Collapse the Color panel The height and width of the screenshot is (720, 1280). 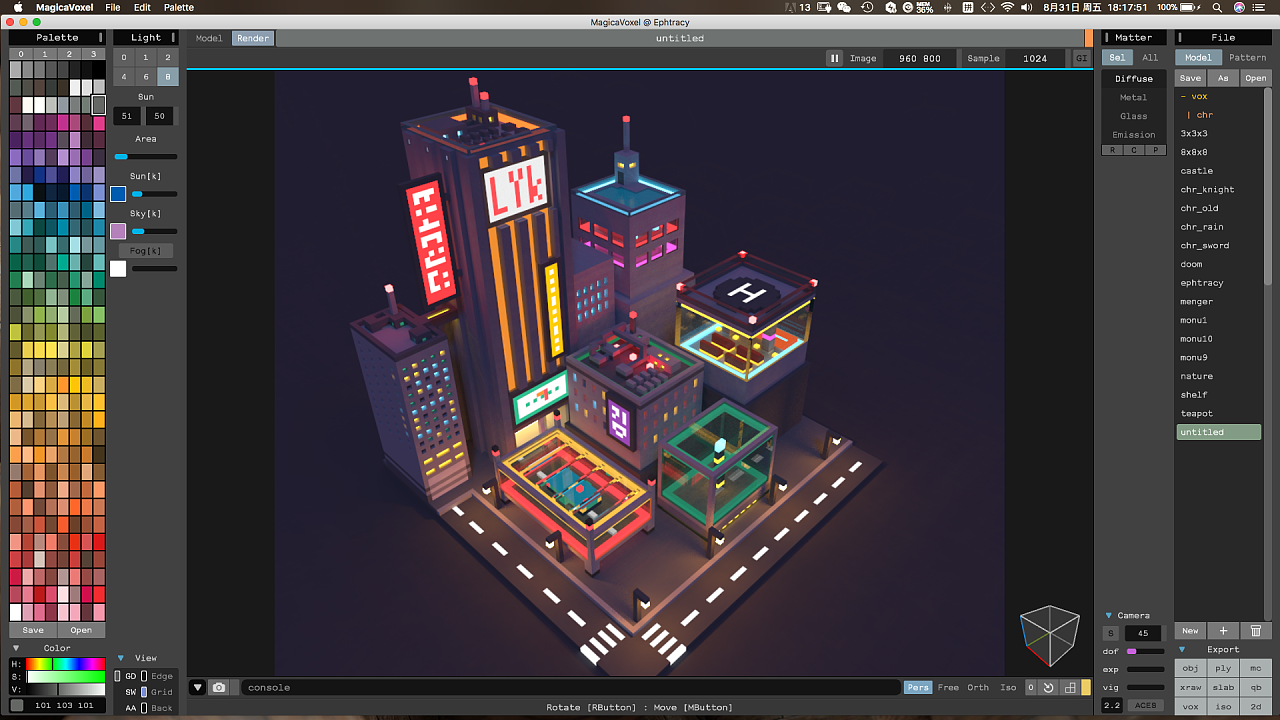[x=16, y=648]
